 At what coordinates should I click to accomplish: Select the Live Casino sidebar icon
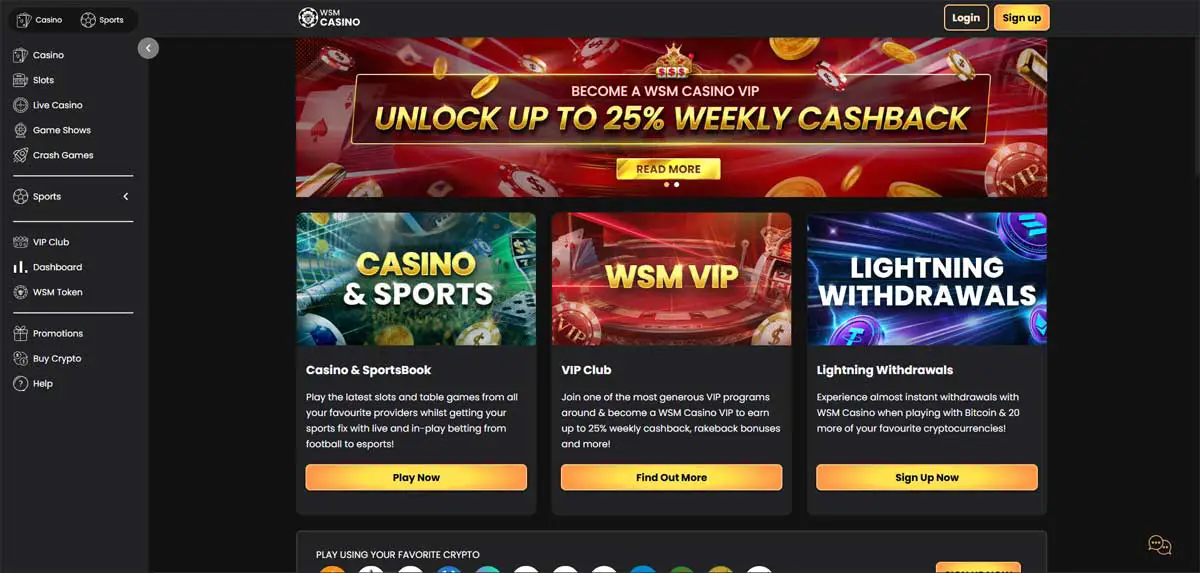point(20,105)
